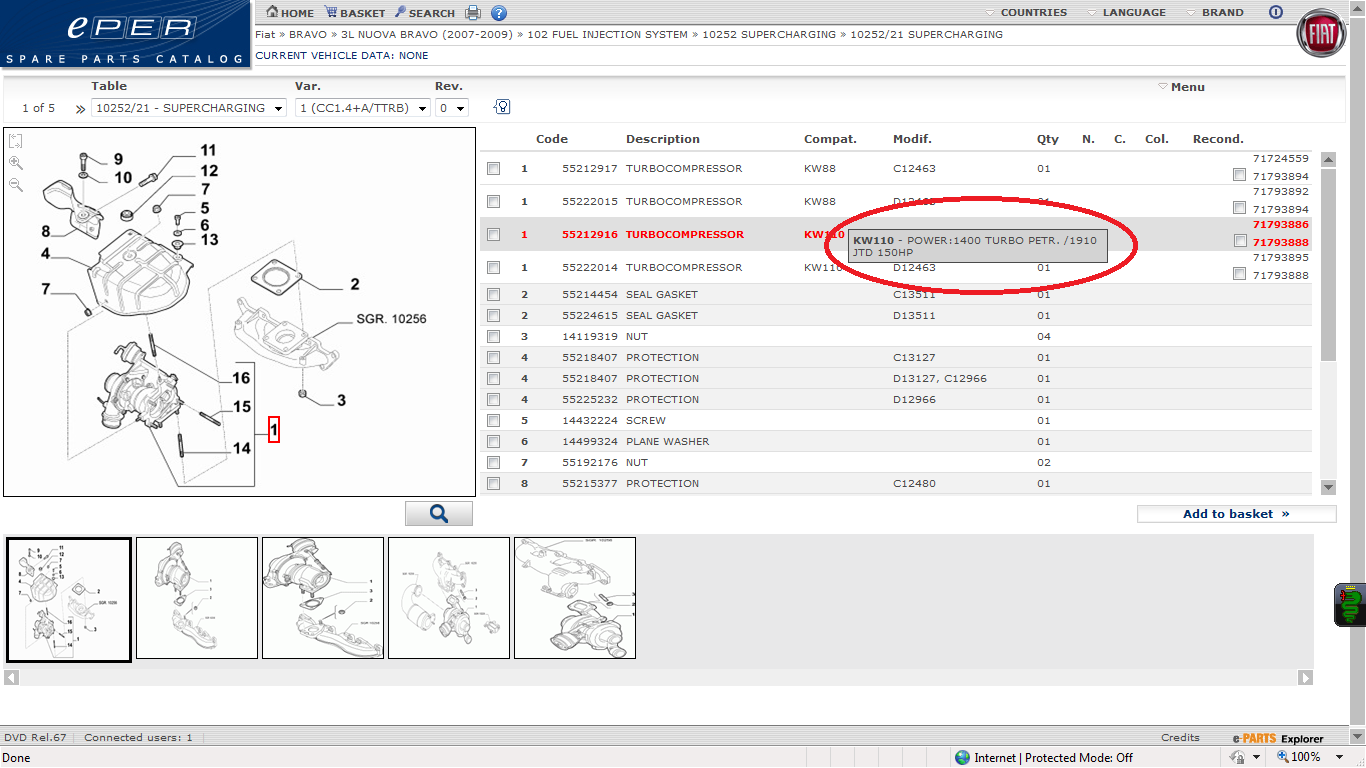
Task: Tick checkbox for turbocompressor 55212916
Action: point(493,235)
